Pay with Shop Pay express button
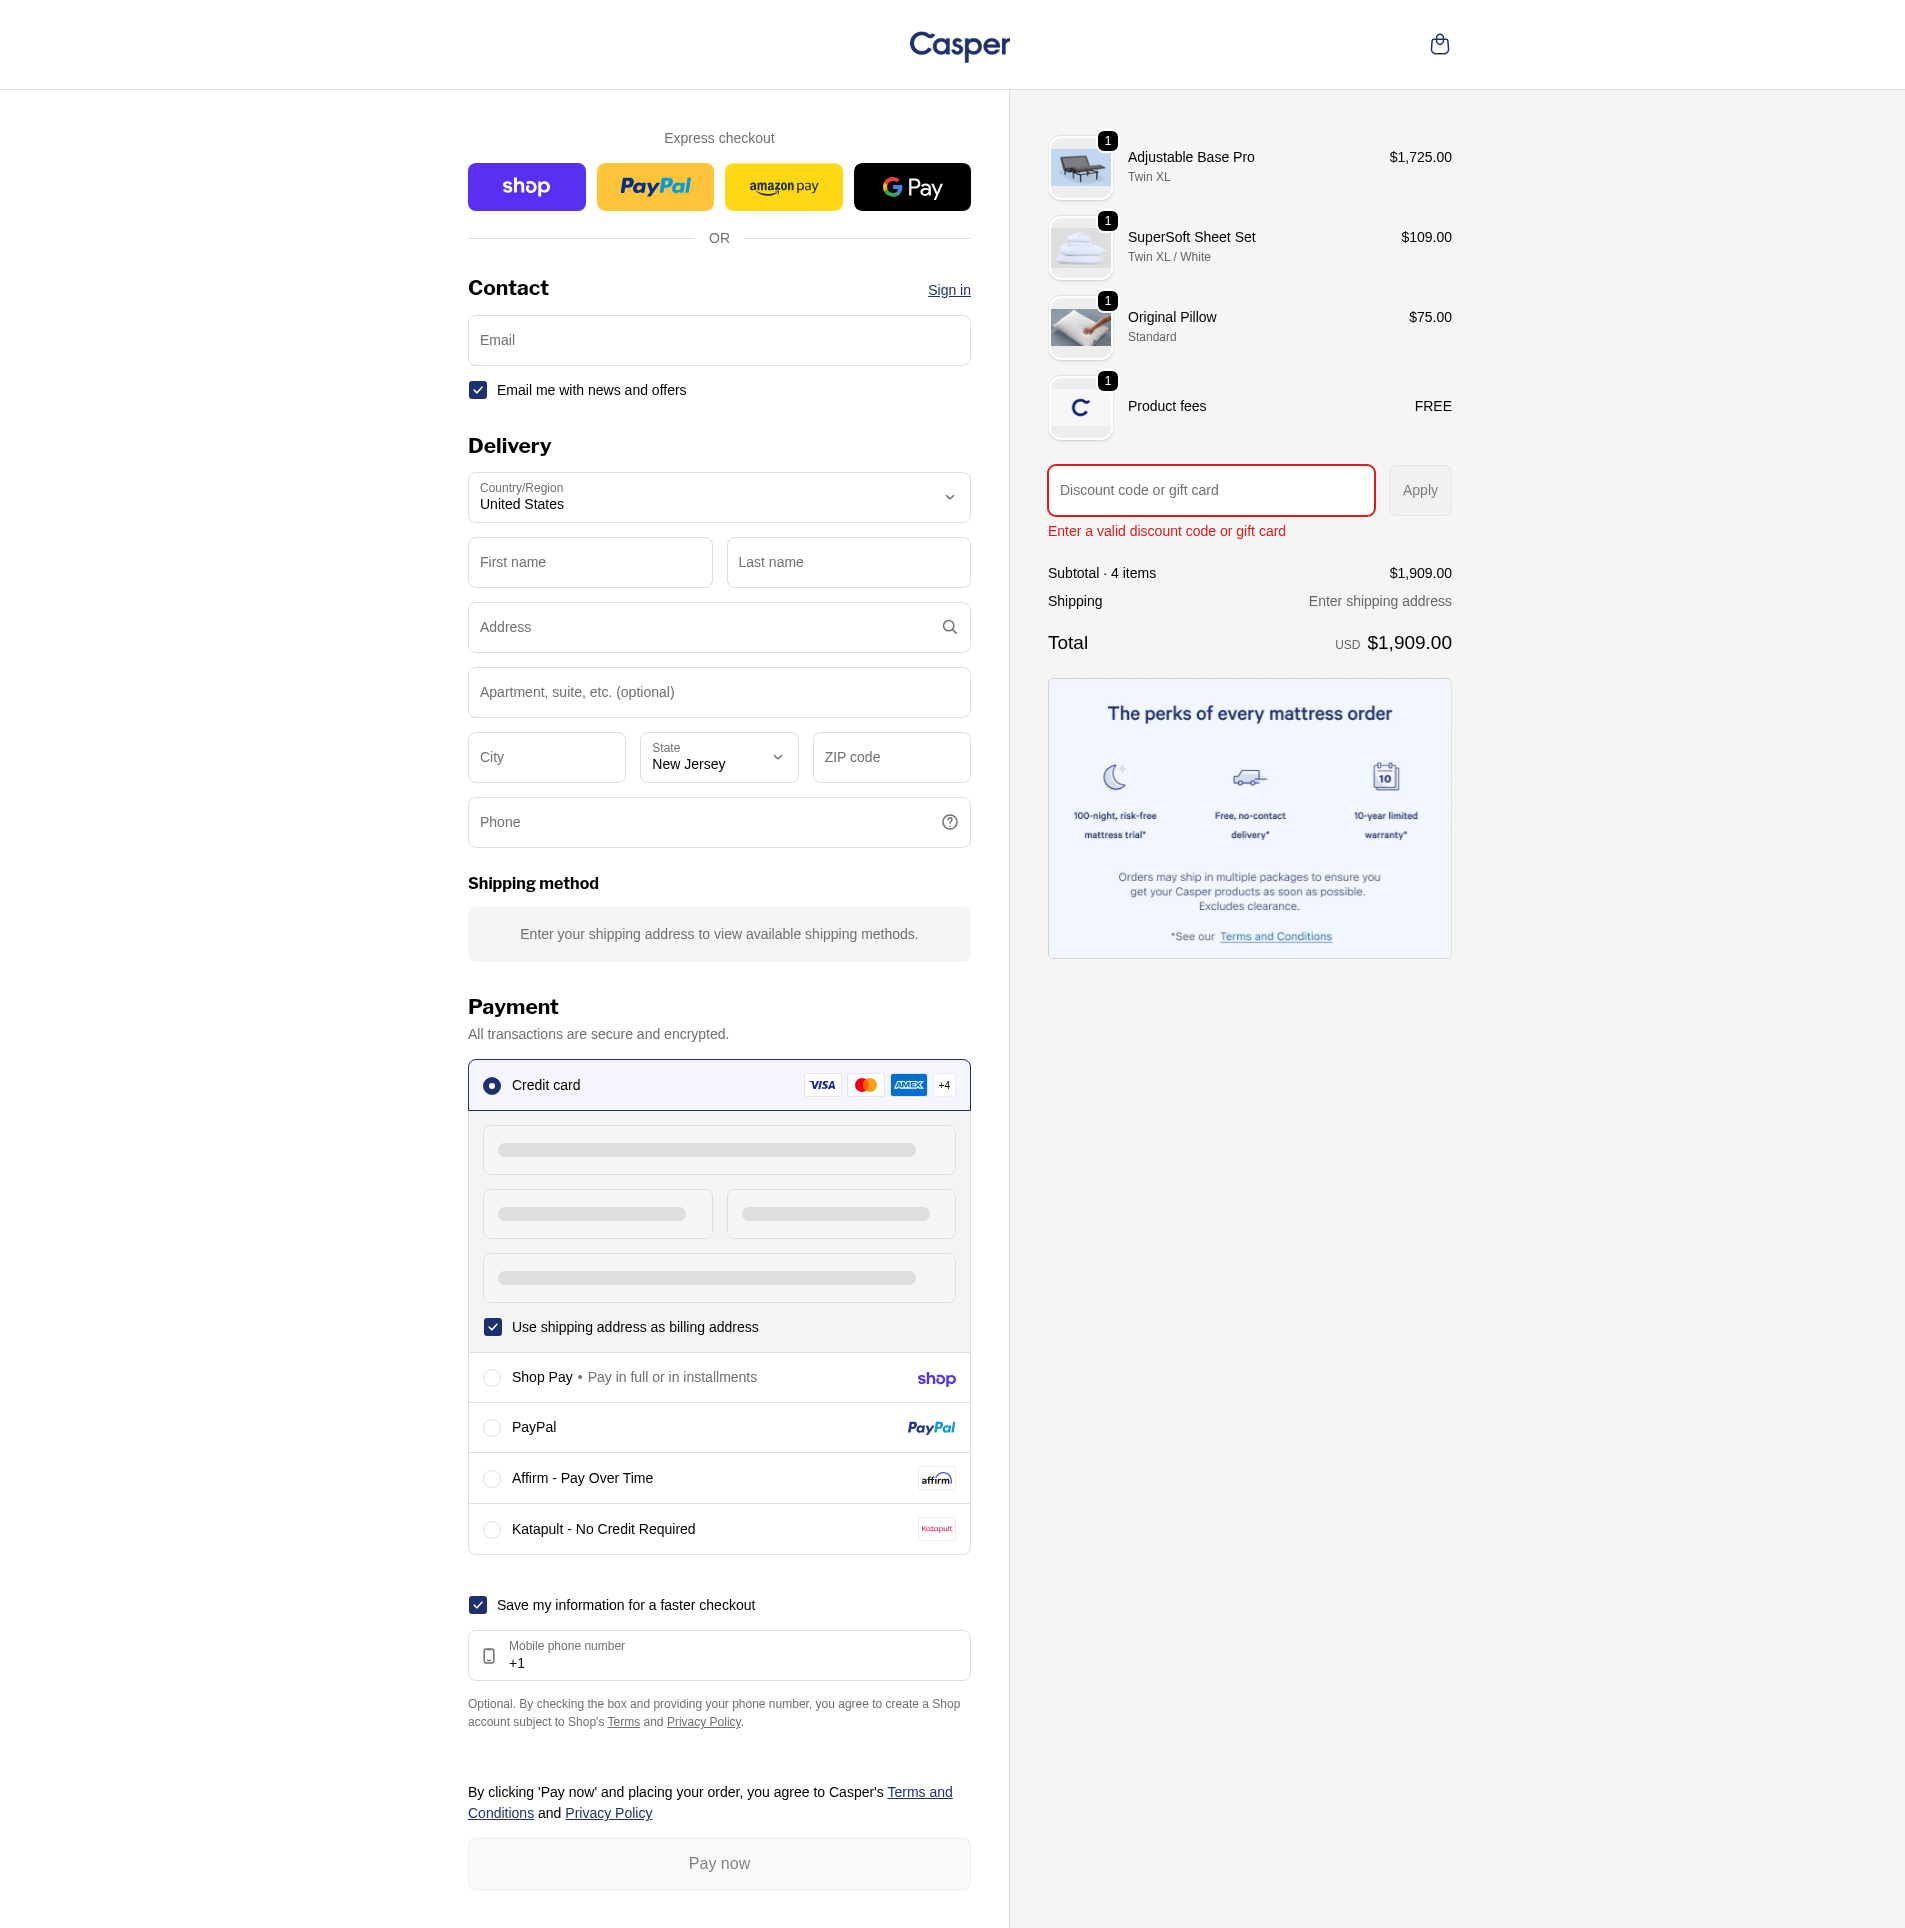This screenshot has height=1928, width=1905. 526,187
